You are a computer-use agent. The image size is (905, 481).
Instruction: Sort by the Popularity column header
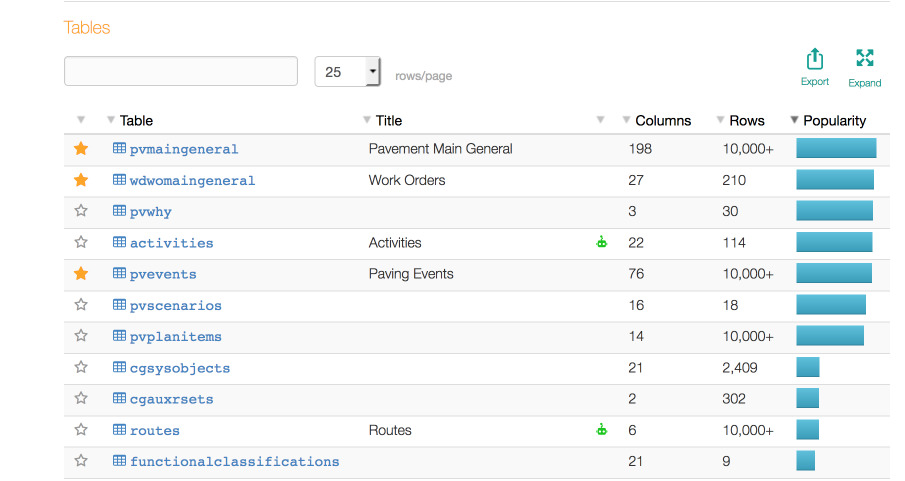coord(834,120)
